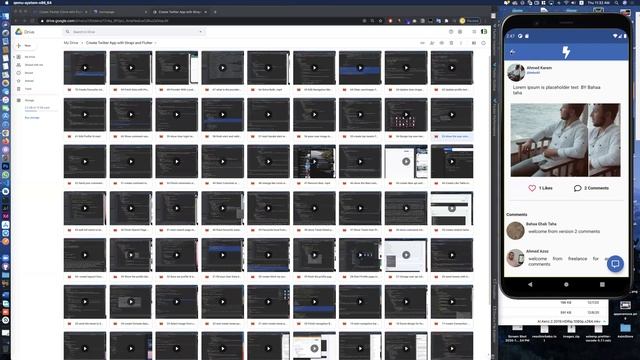The image size is (640, 360).
Task: Focus the Search in Drive field
Action: [135, 32]
